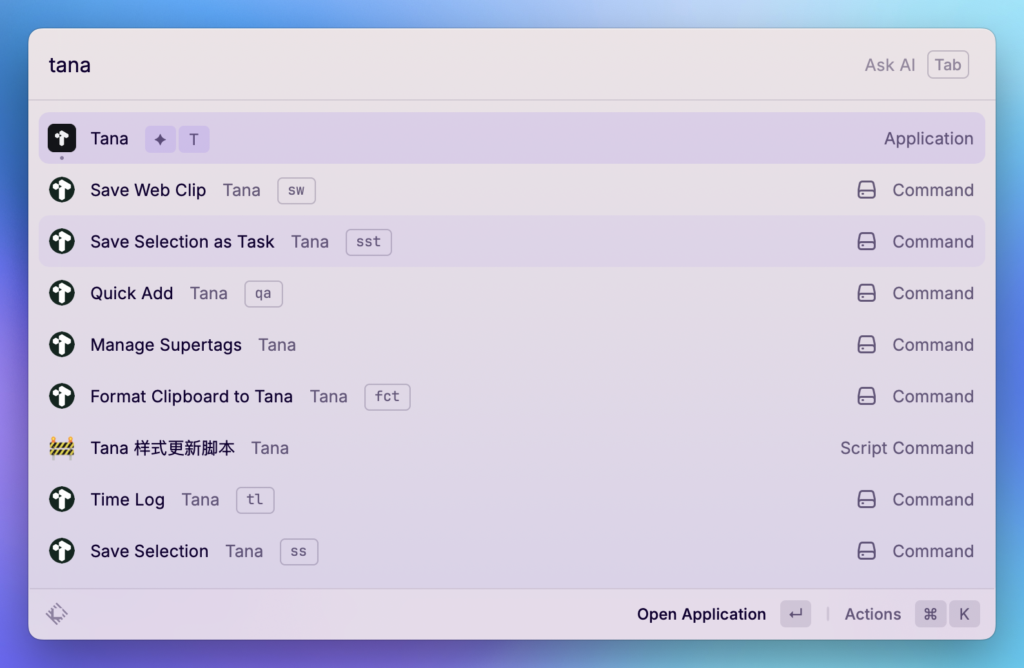Select the Save Selection as Task command

pyautogui.click(x=512, y=242)
